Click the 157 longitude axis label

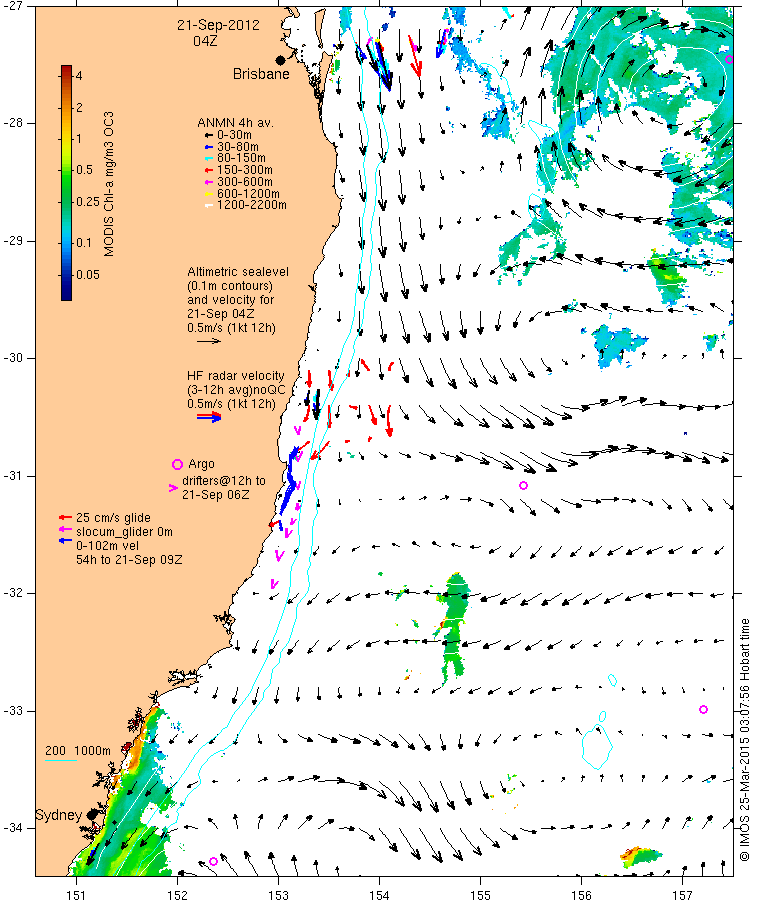coord(683,894)
